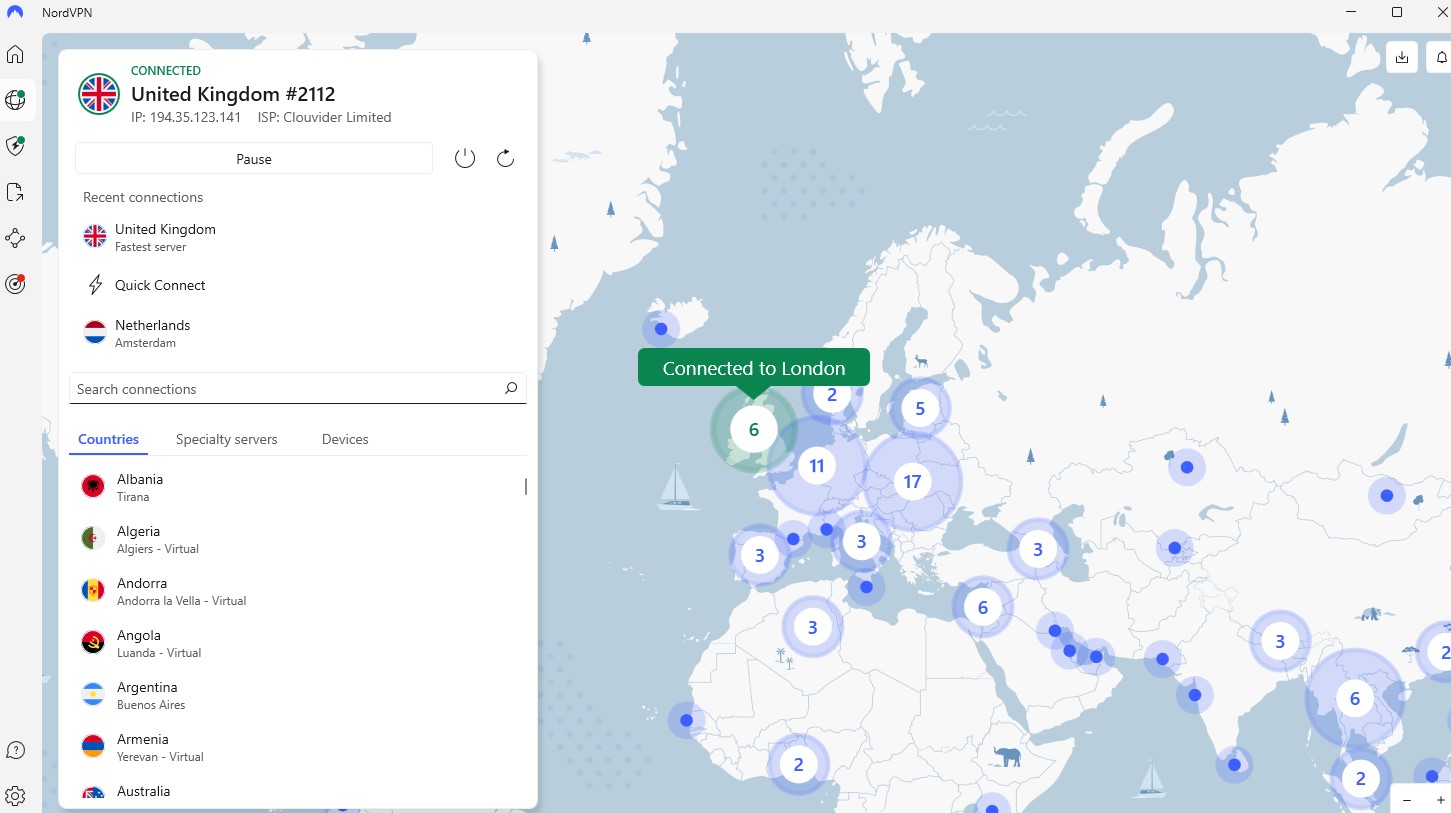Switch to the Countries tab

(x=108, y=439)
